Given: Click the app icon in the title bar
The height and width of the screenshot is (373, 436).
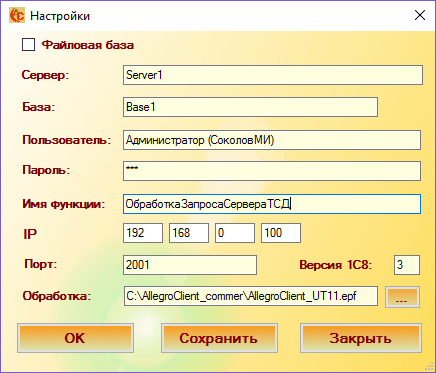Looking at the screenshot, I should [17, 16].
